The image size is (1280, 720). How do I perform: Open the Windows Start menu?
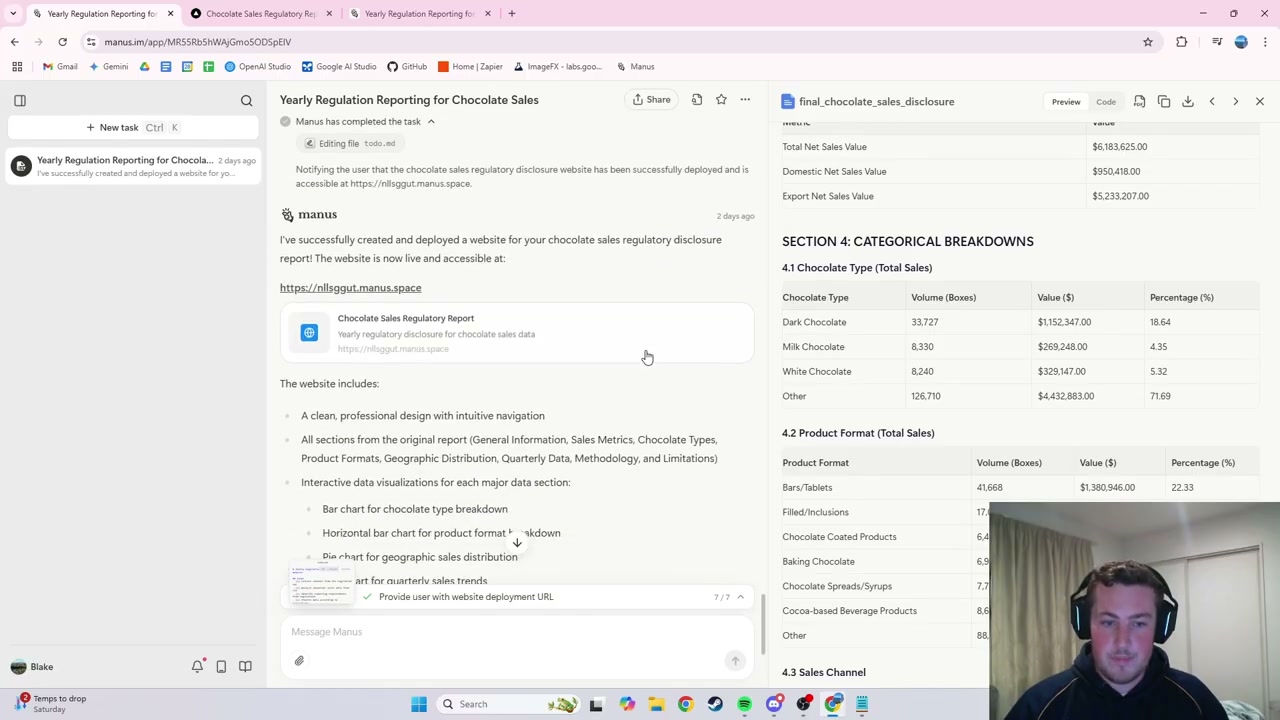tap(419, 704)
